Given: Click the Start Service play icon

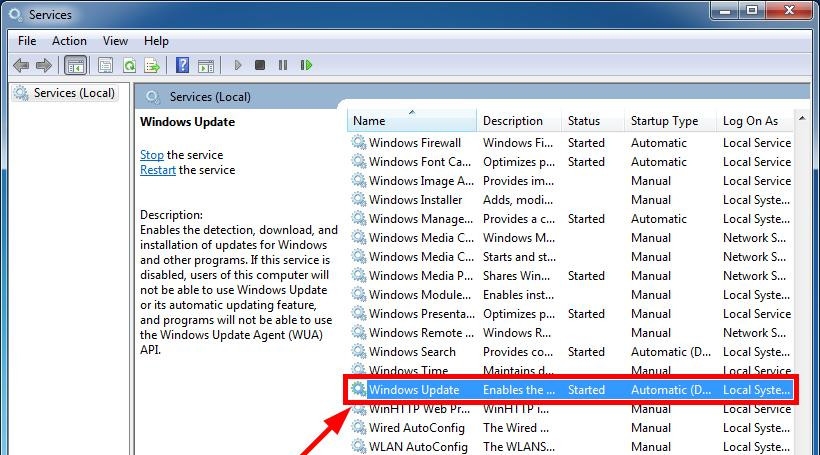Looking at the screenshot, I should coord(238,65).
